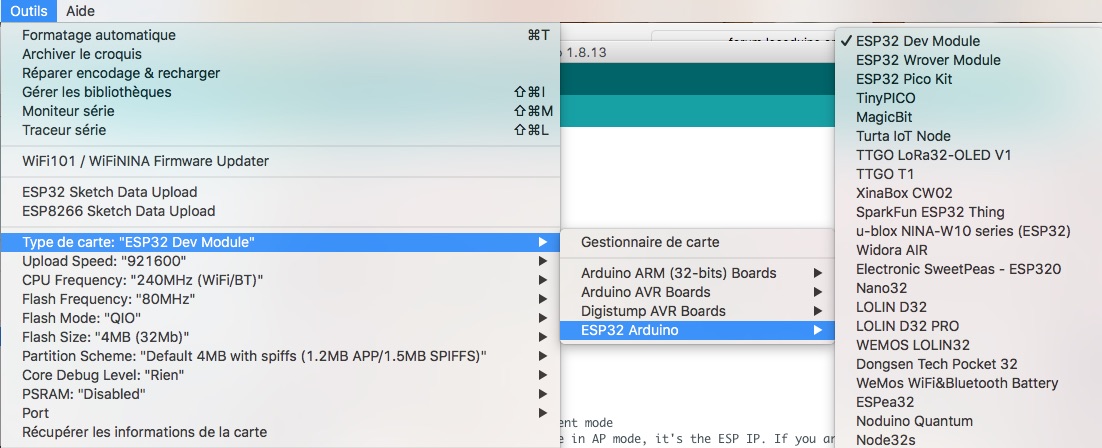Open Moniteur série
Viewport: 1102px width, 448px height.
pyautogui.click(x=280, y=111)
